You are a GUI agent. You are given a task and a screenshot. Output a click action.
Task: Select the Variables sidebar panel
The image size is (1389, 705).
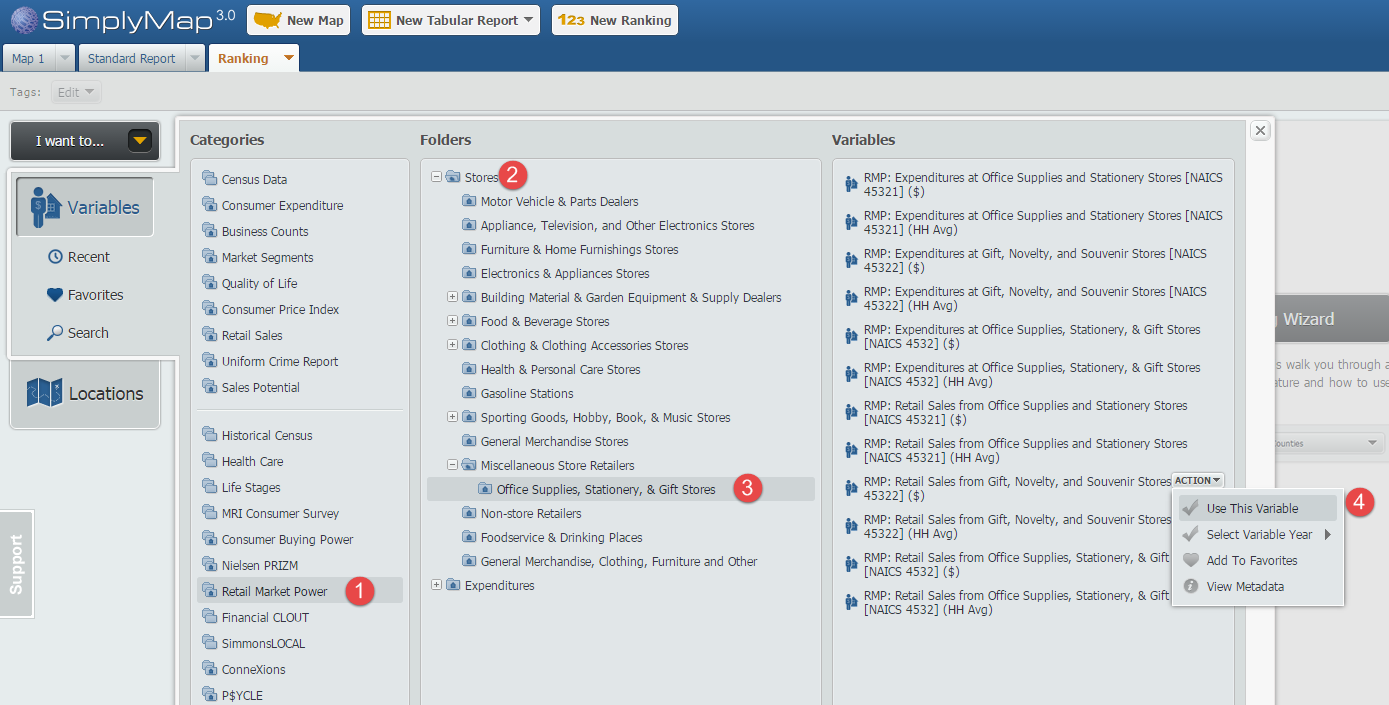coord(85,207)
